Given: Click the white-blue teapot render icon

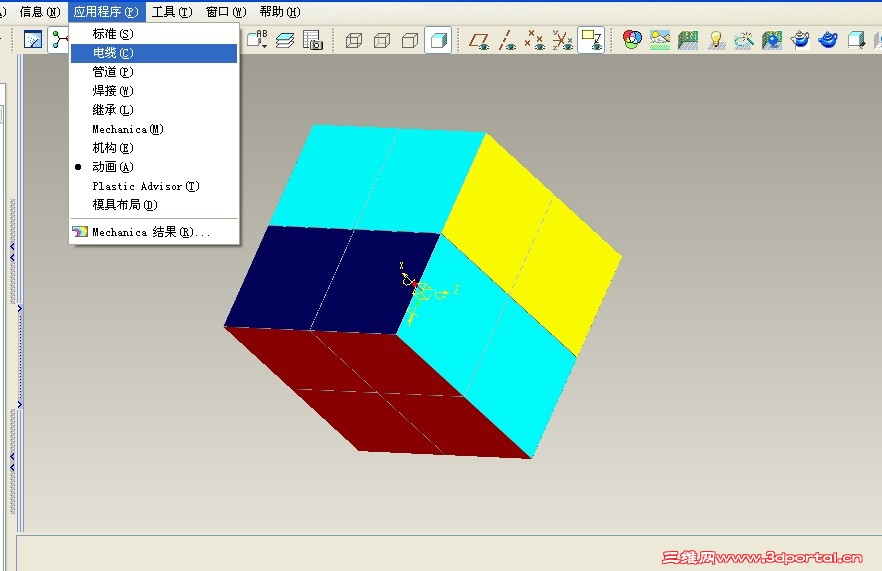Looking at the screenshot, I should tap(800, 40).
